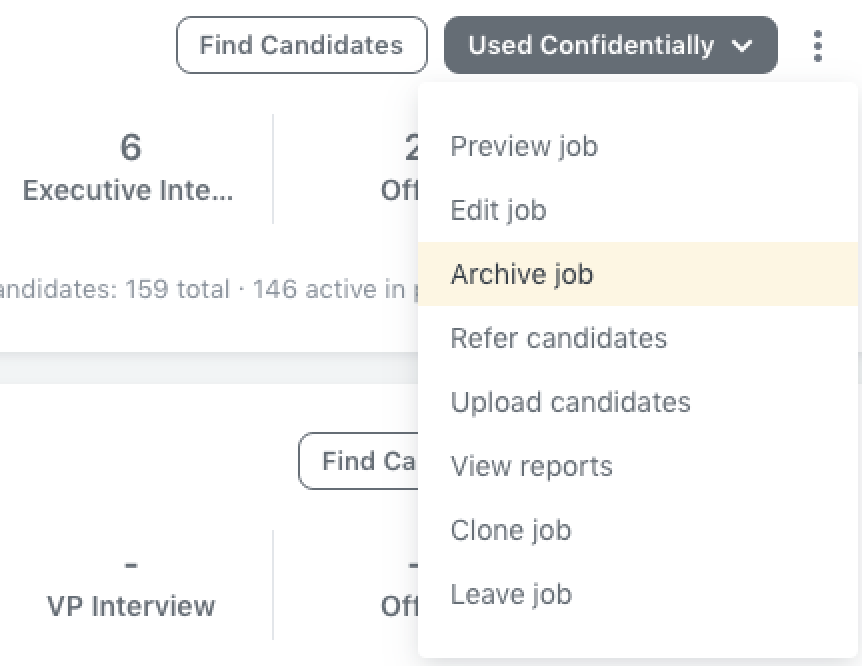Click Refer candidates menu entry

[559, 338]
